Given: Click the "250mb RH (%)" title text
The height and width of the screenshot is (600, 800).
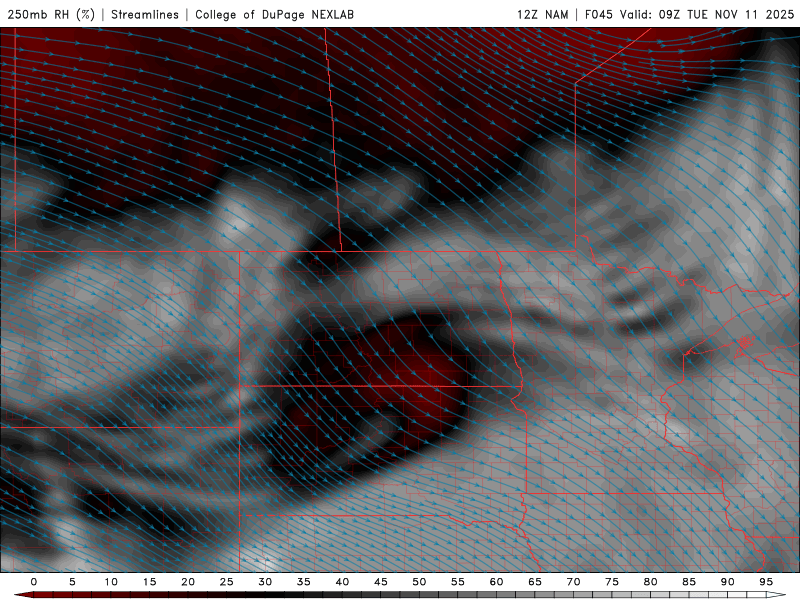Looking at the screenshot, I should [x=51, y=14].
